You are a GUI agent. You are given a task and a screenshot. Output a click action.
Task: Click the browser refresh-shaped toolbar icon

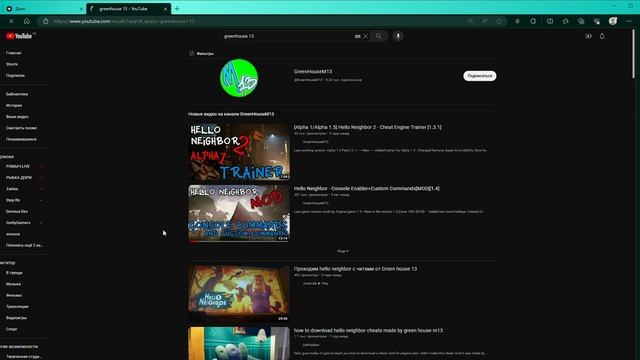pos(533,21)
